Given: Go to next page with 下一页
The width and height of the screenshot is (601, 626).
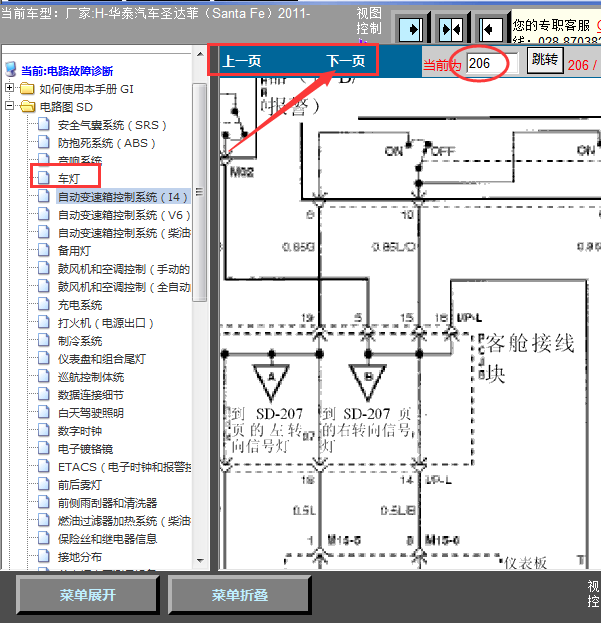Looking at the screenshot, I should point(346,61).
